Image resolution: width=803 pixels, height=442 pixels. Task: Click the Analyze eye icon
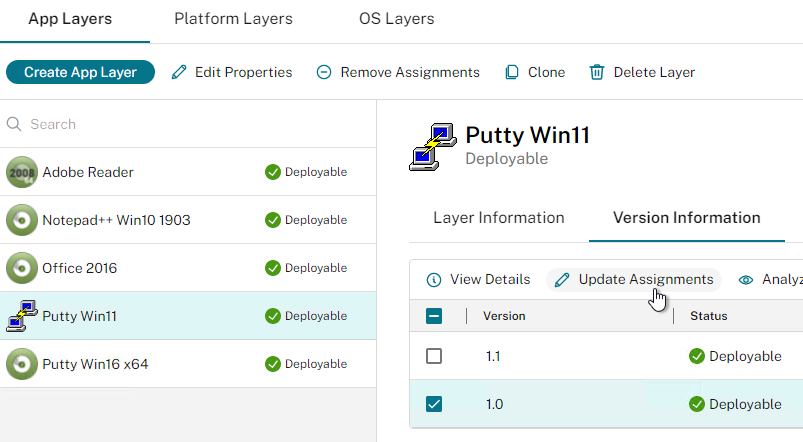[746, 280]
